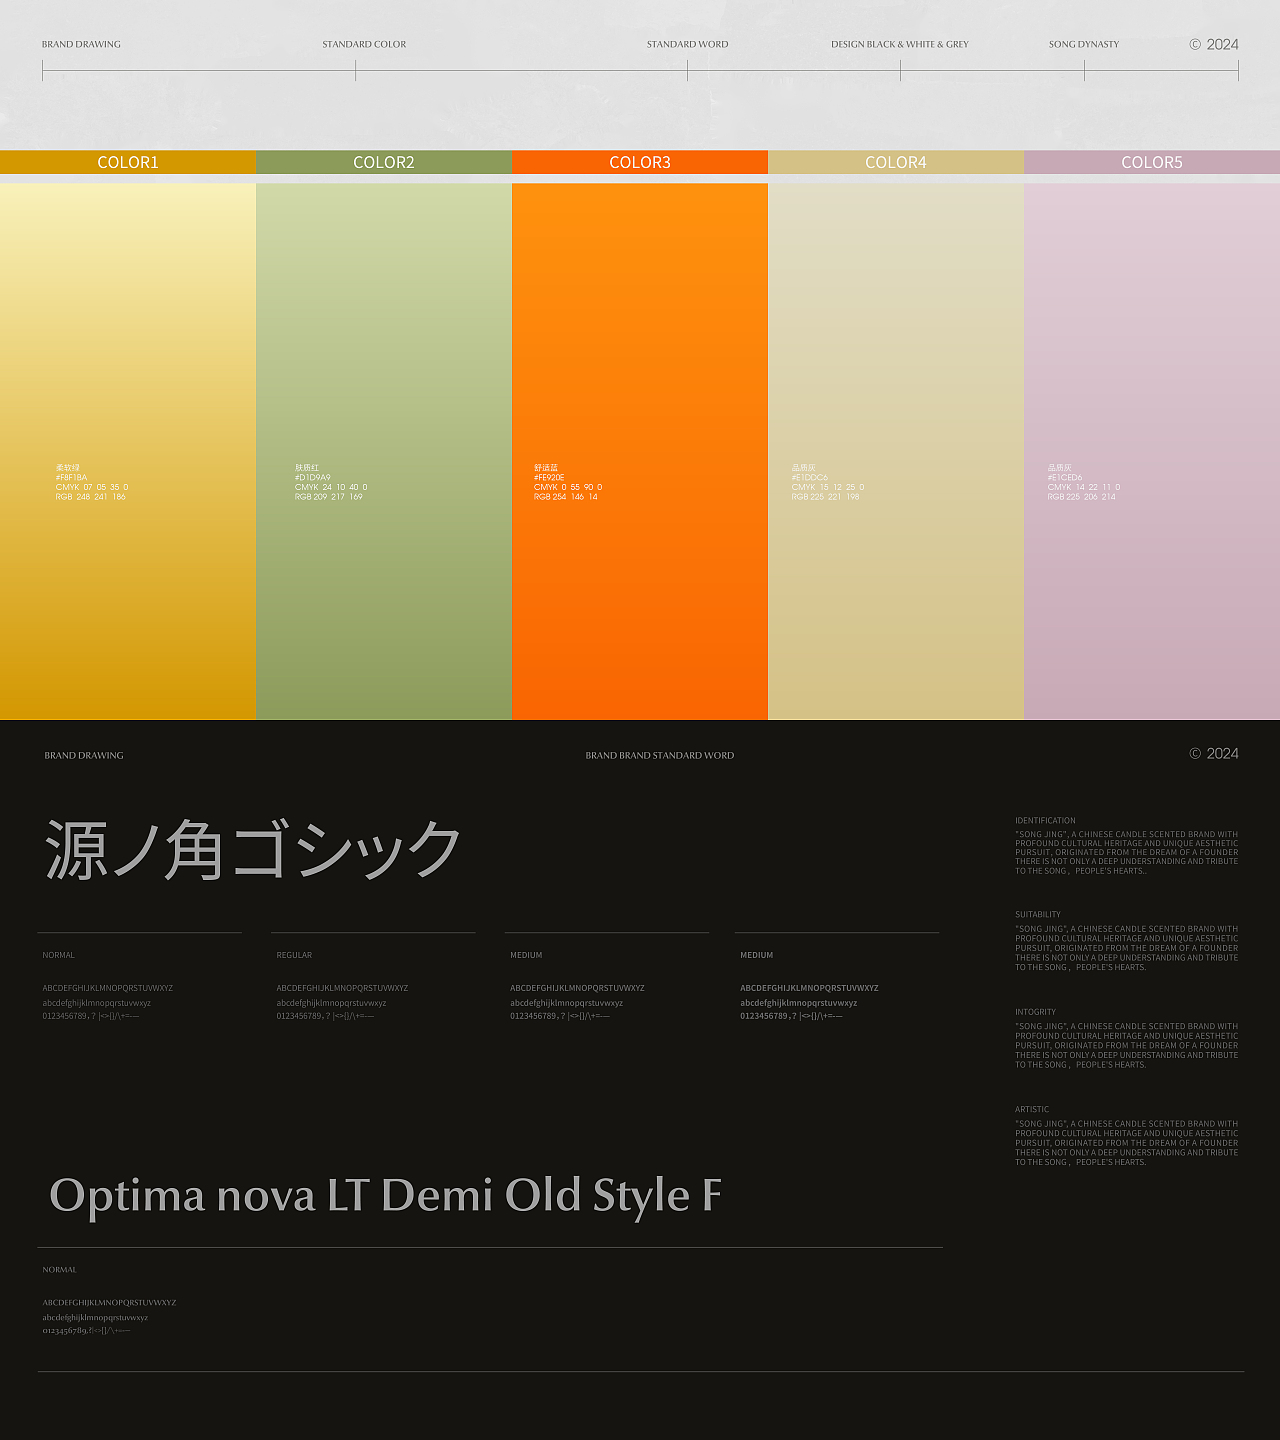
Task: Select the olive green gradient swatch under COLOR2
Action: click(x=384, y=451)
